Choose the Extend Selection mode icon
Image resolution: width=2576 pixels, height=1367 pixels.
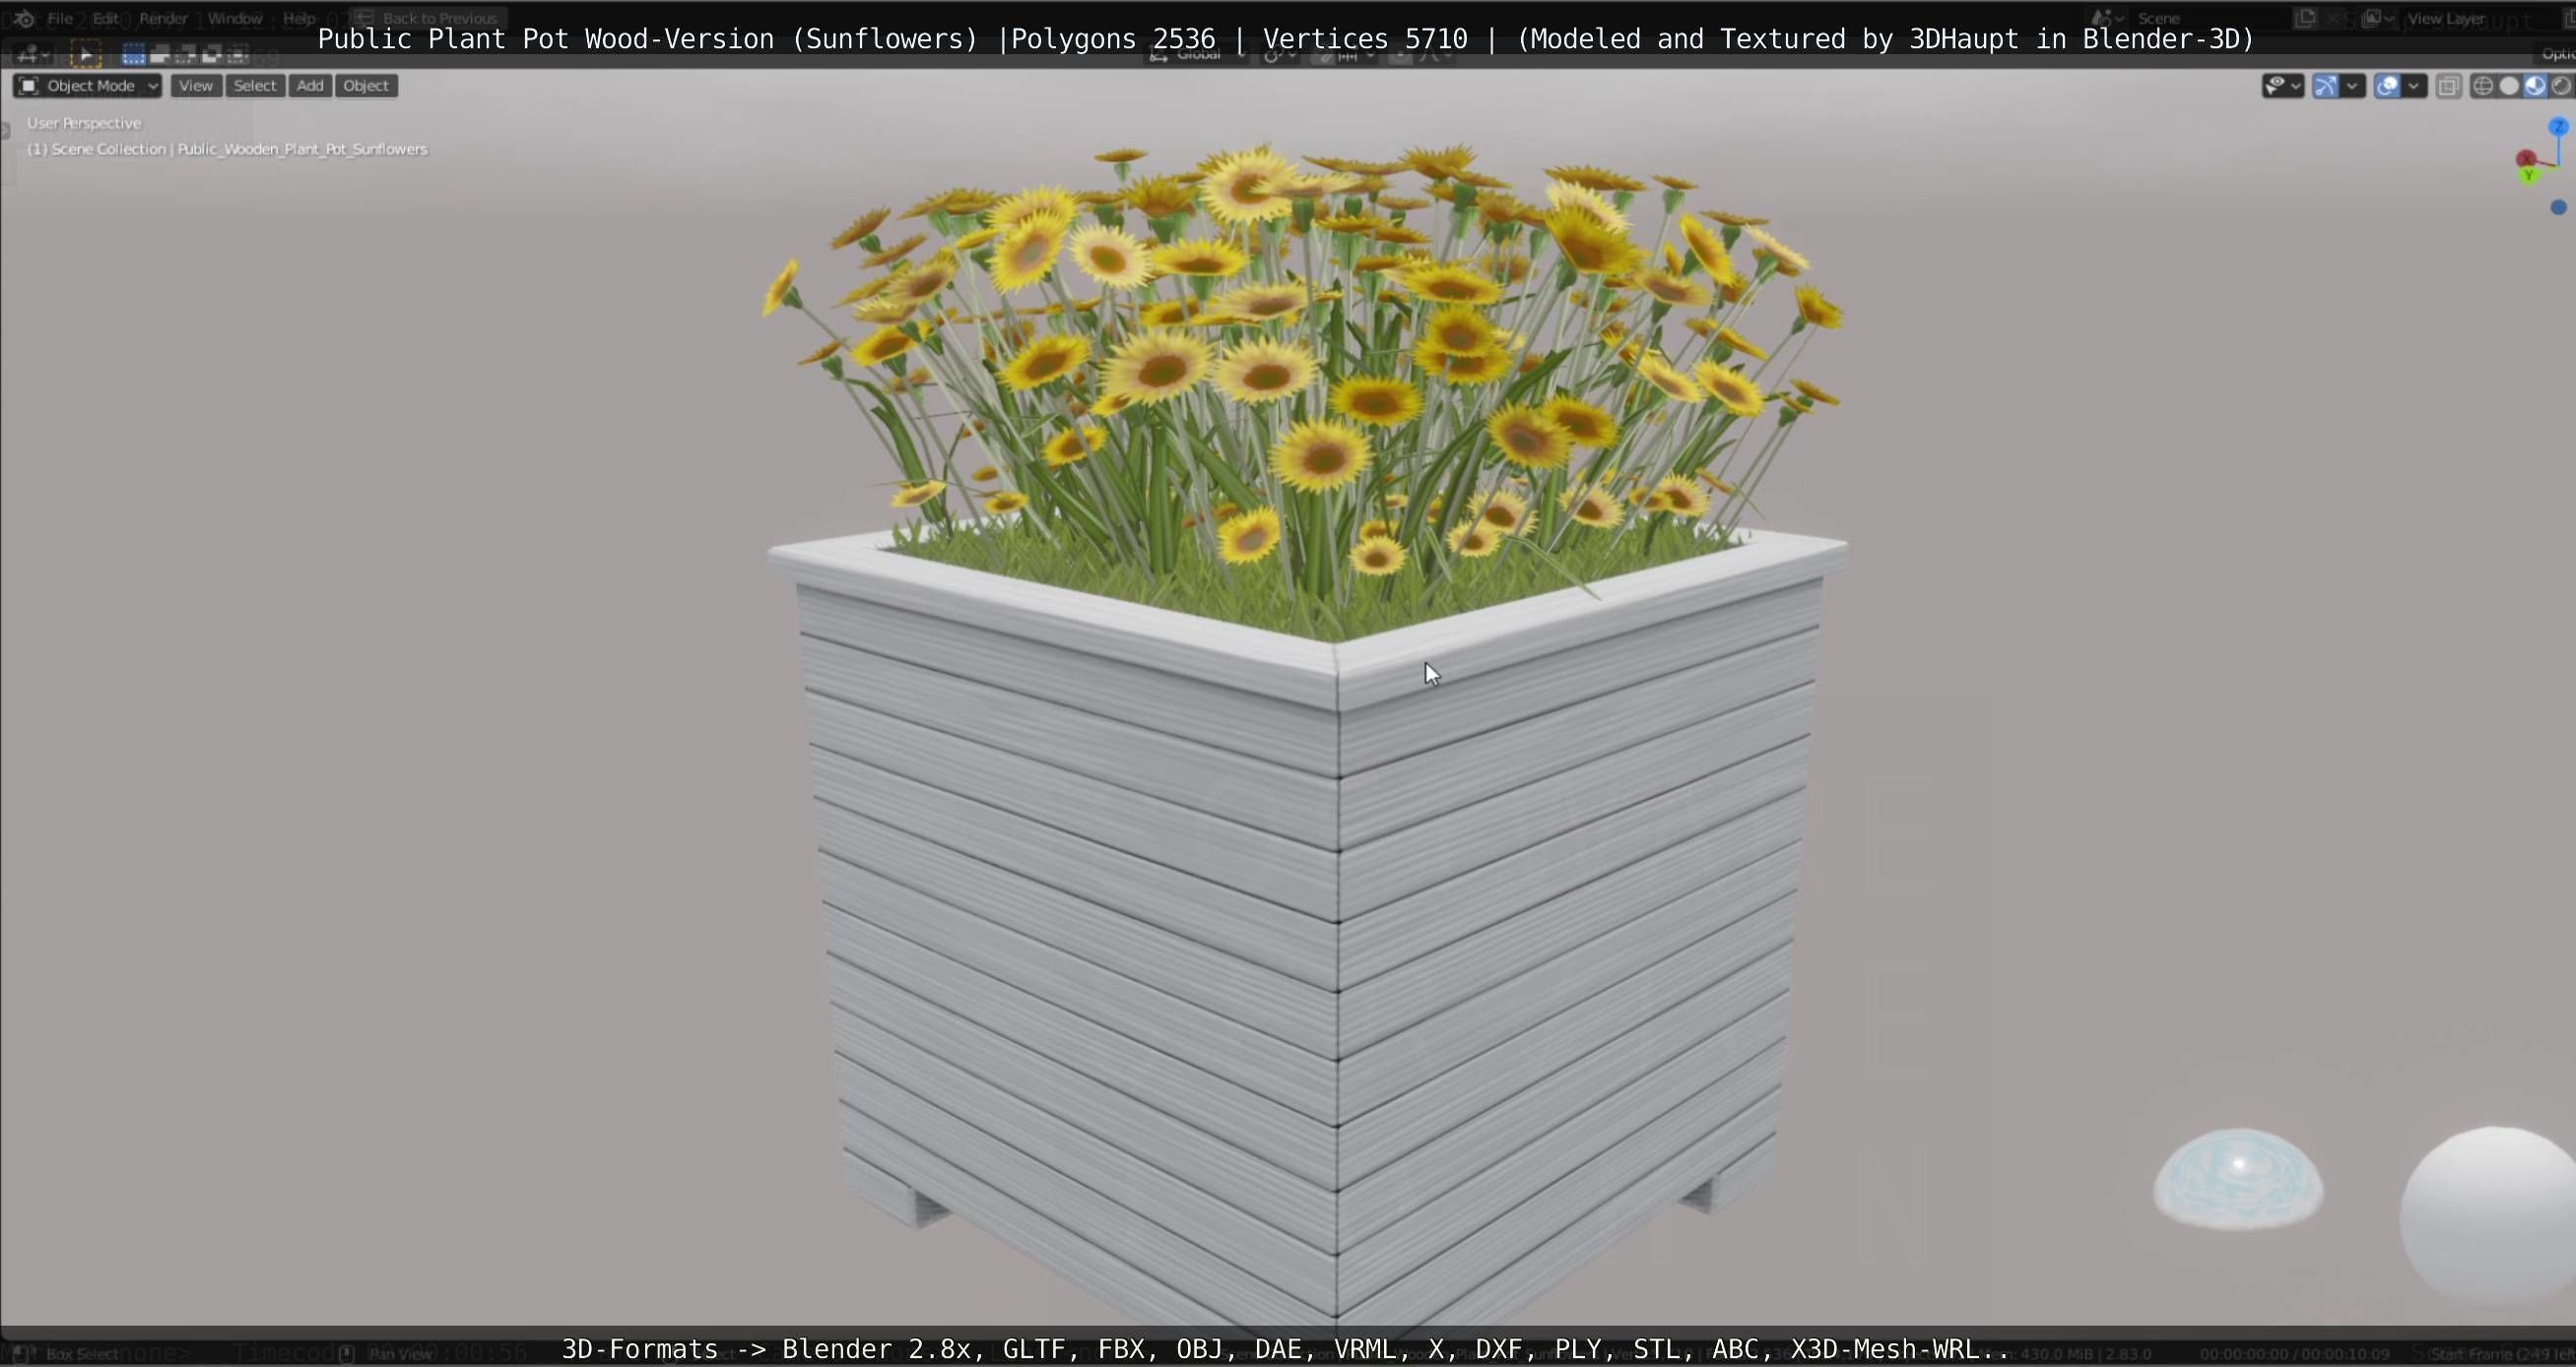click(160, 54)
